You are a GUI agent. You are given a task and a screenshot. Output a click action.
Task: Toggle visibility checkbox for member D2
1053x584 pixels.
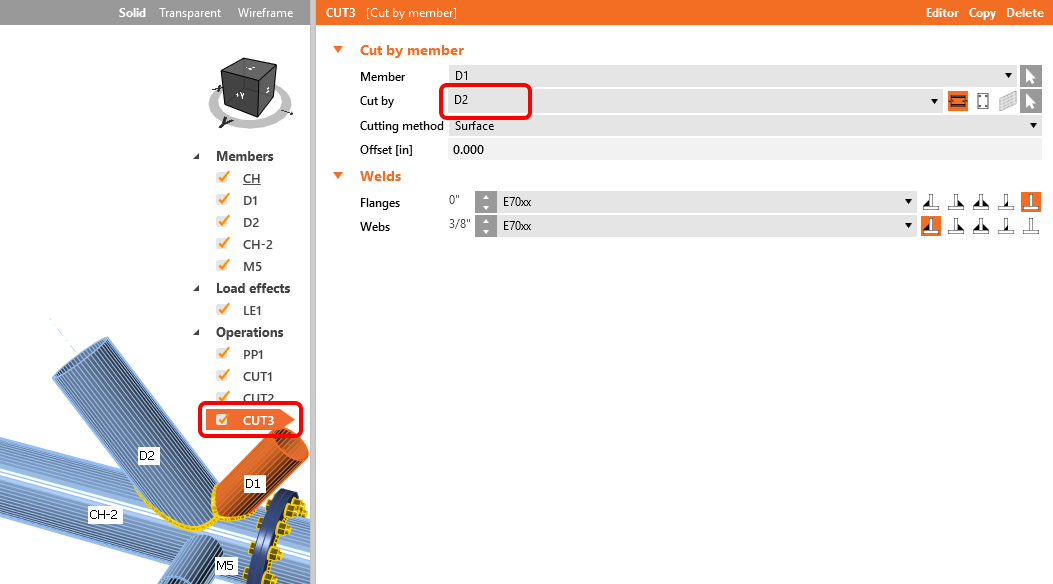[223, 222]
